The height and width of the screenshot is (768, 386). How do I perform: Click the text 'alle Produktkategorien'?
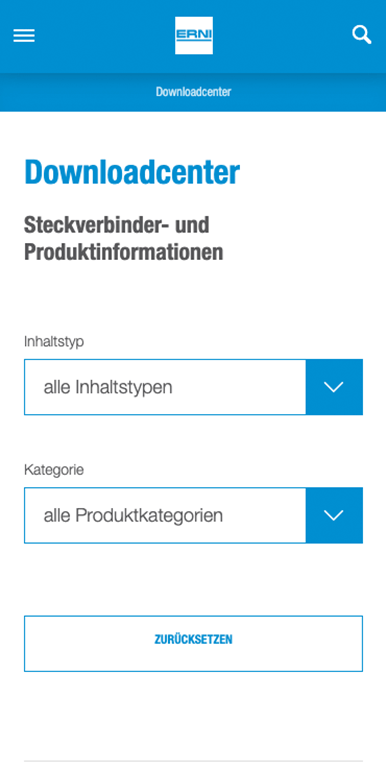coord(133,516)
